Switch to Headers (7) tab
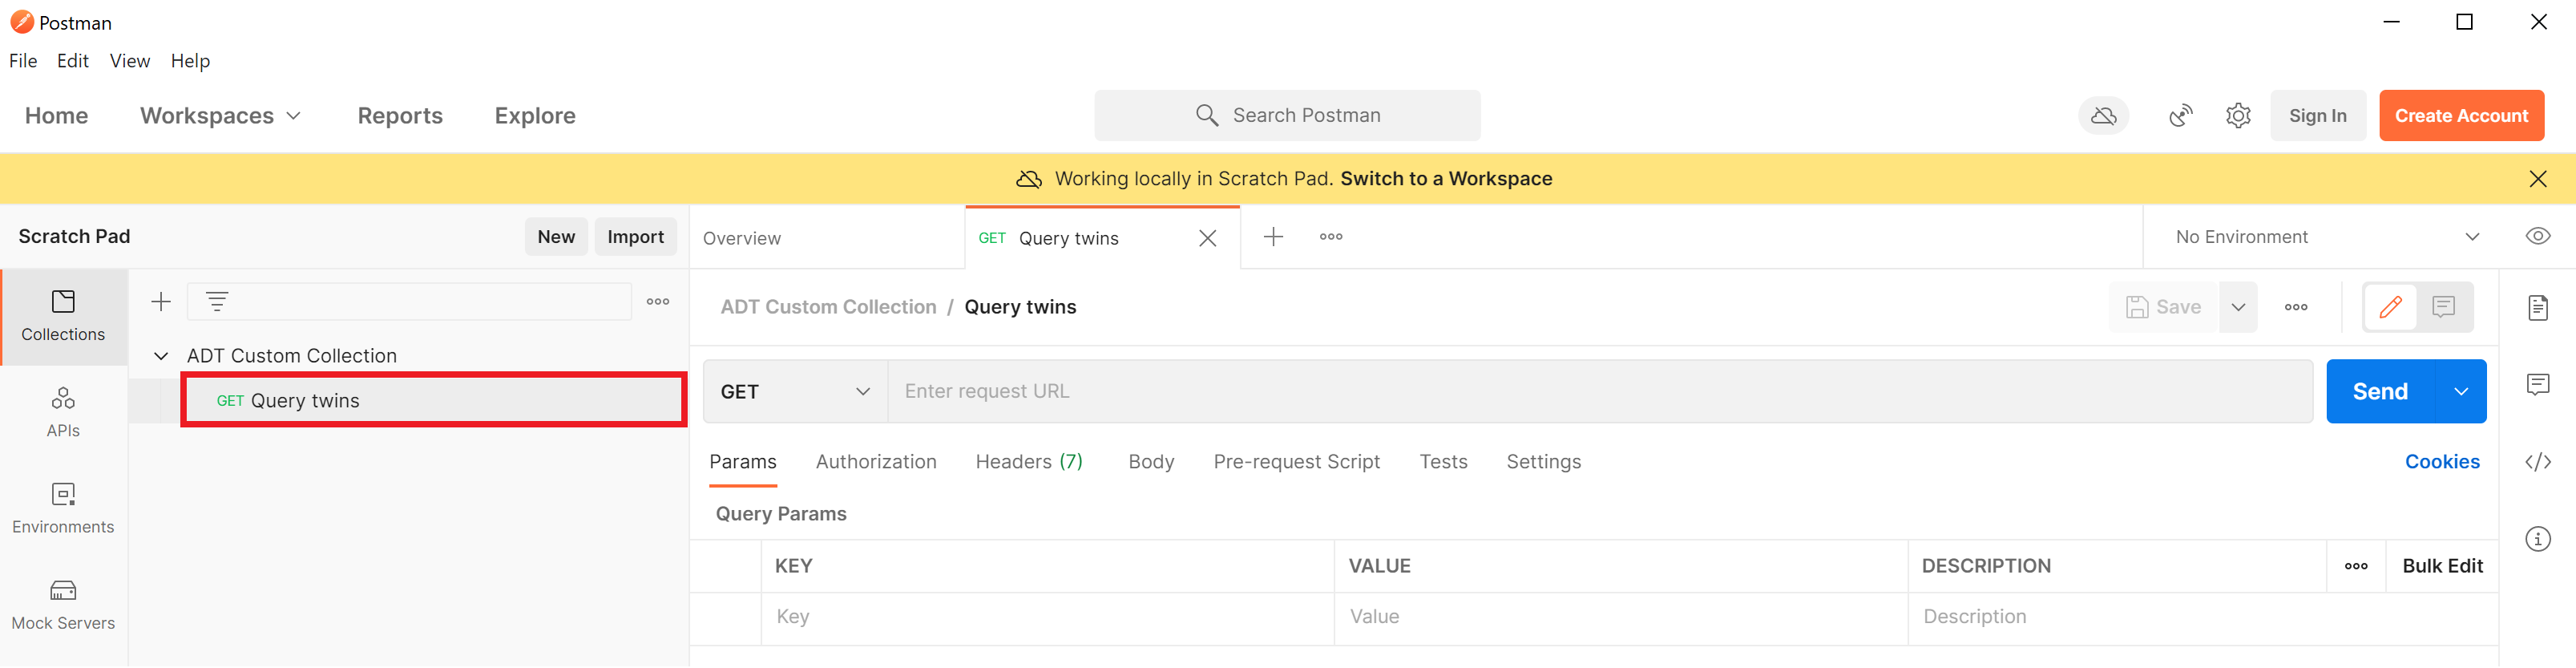Screen dimensions: 2576x668 [x=1029, y=462]
